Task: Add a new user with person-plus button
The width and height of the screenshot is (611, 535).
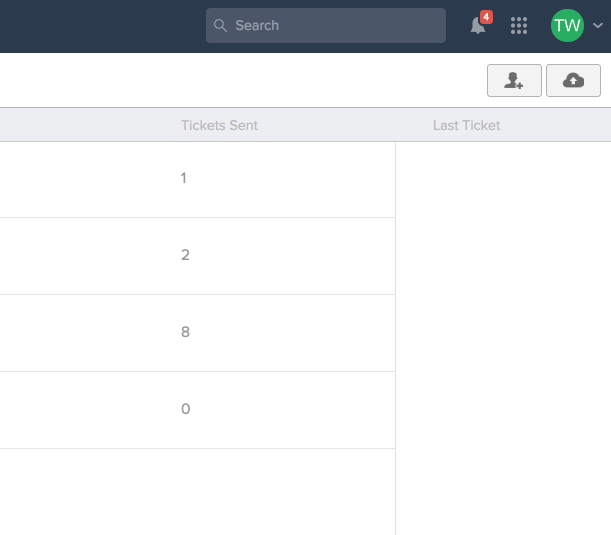Action: [x=514, y=80]
